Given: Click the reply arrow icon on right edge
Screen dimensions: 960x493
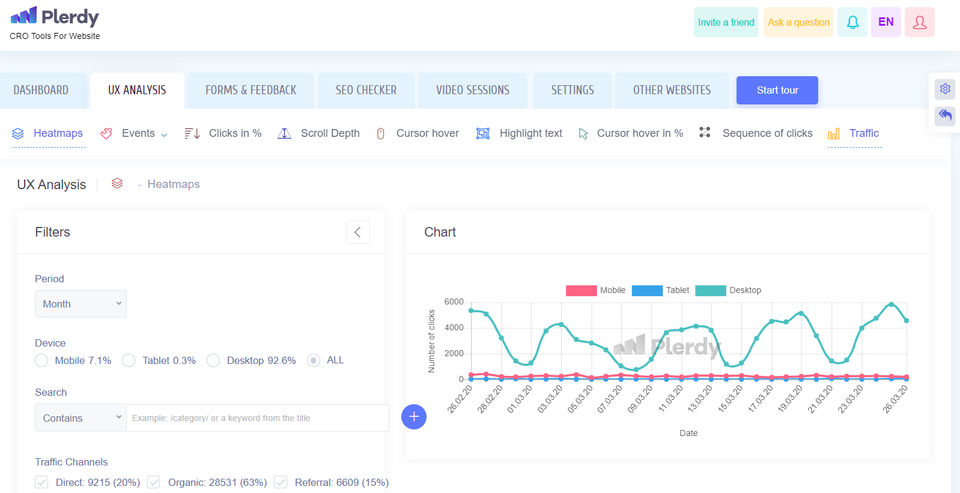Looking at the screenshot, I should coord(945,116).
